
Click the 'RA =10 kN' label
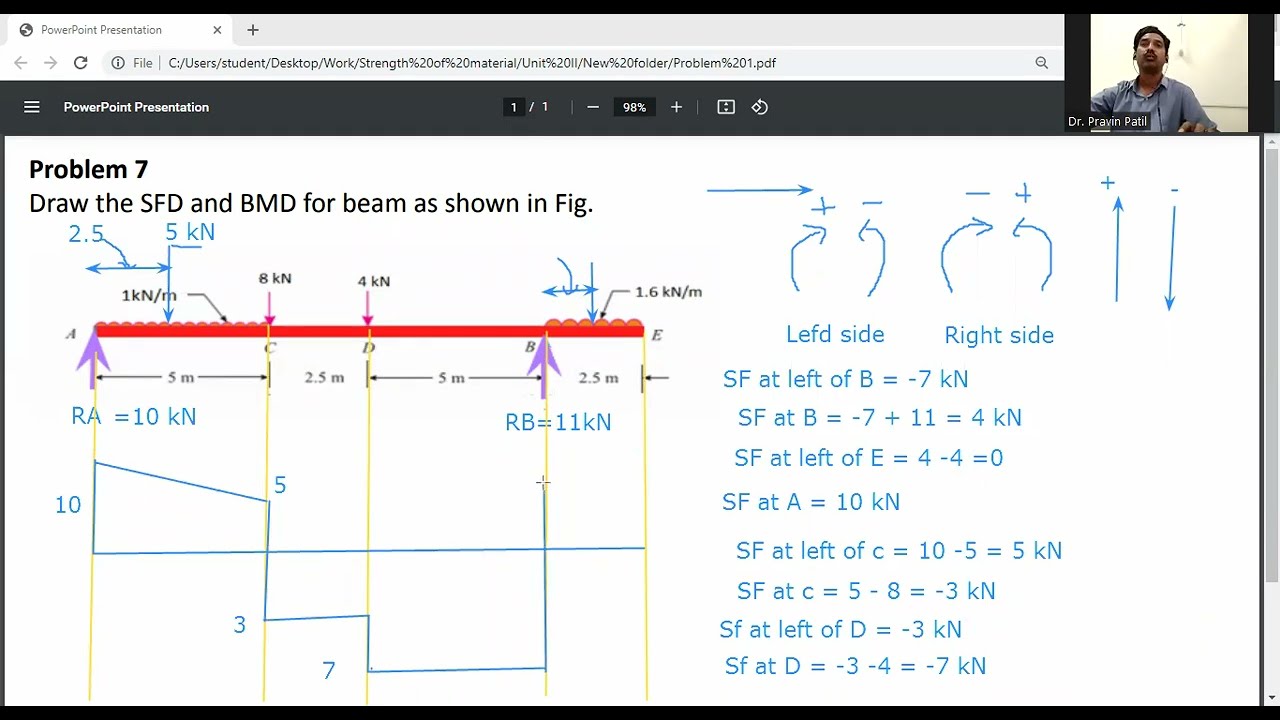tap(133, 417)
